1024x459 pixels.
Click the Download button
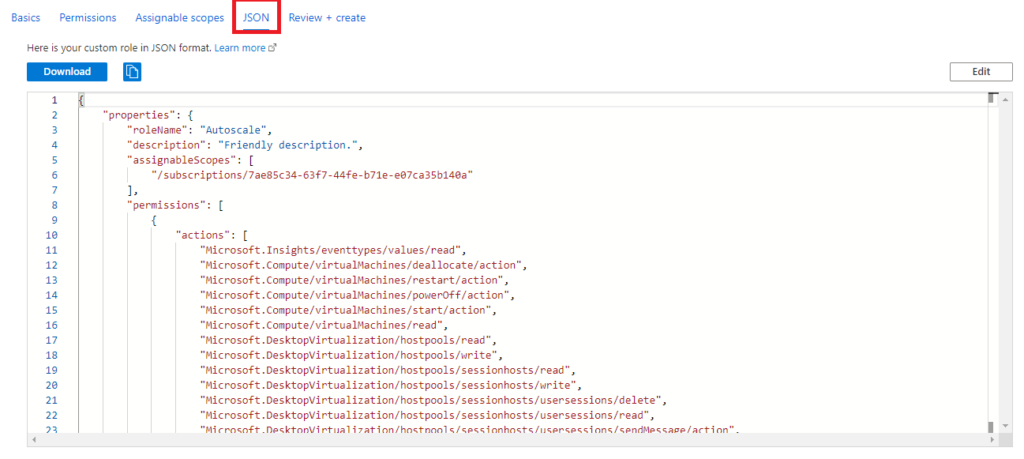tap(67, 72)
